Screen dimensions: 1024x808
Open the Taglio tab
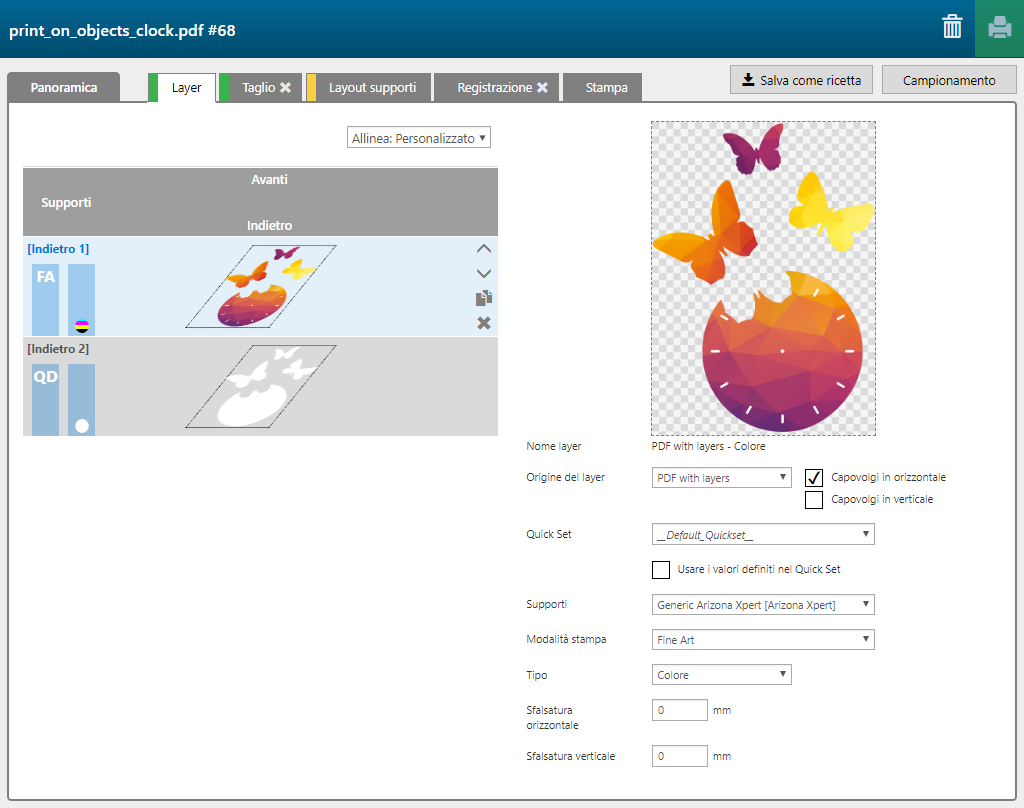260,88
